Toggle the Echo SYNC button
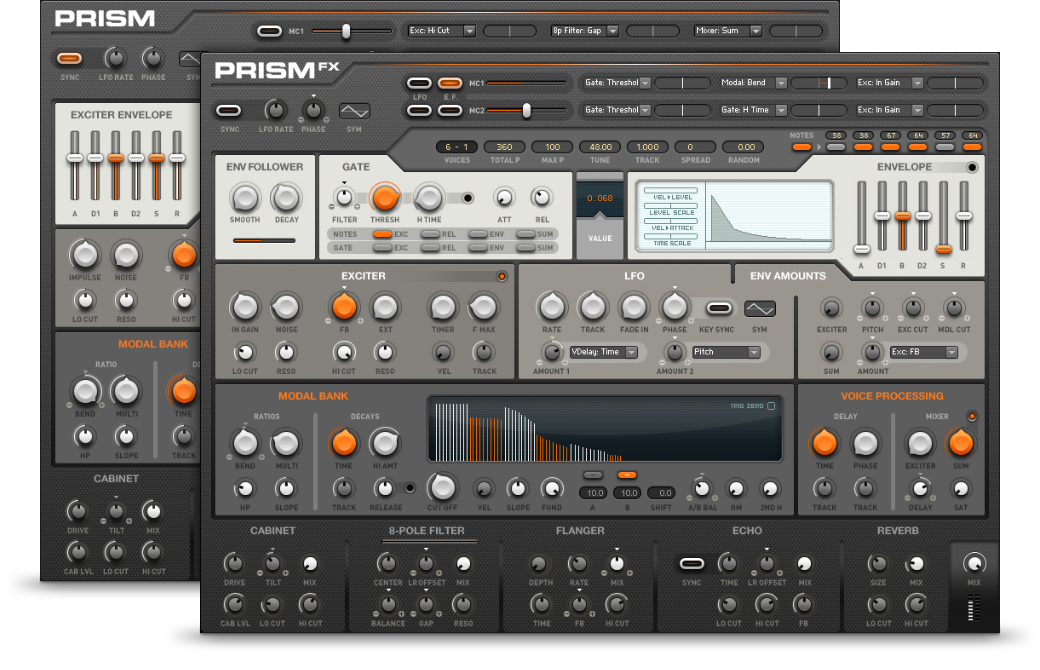Viewport: 1040px width, 670px height. point(692,564)
